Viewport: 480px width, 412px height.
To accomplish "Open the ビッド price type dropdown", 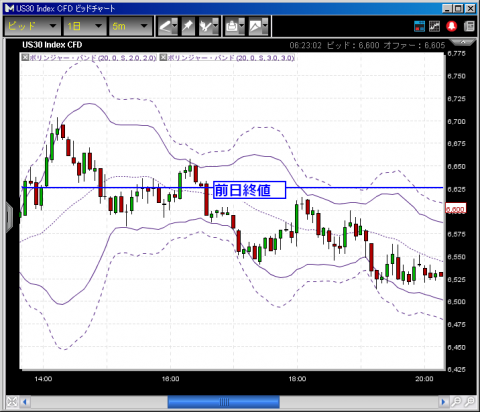I will [32, 26].
